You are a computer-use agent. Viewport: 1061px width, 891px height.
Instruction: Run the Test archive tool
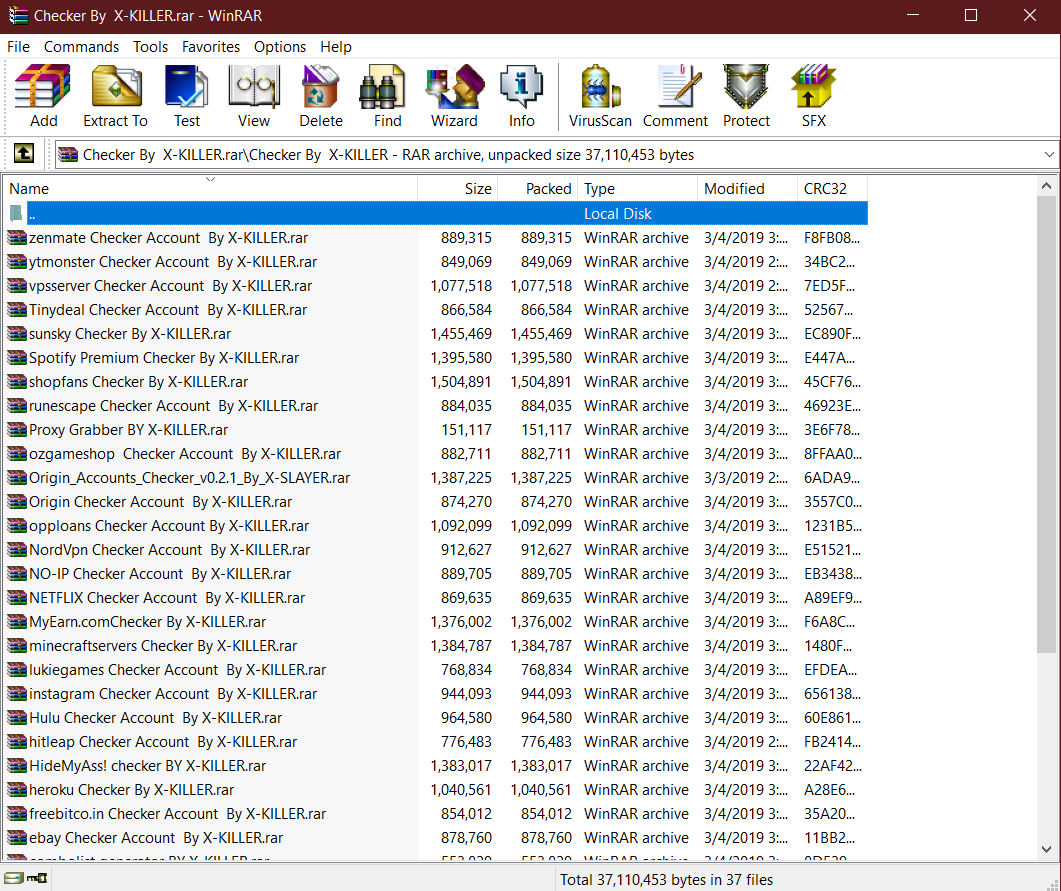(x=186, y=96)
